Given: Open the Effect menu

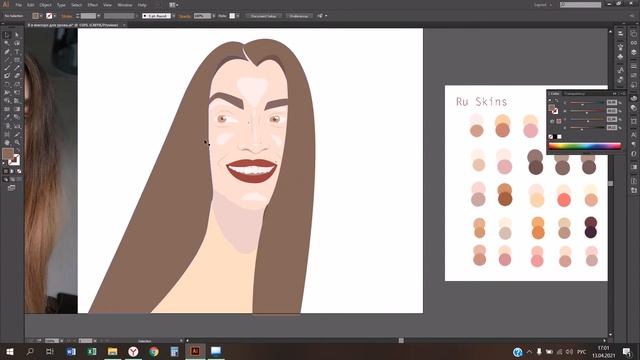Looking at the screenshot, I should coord(93,5).
